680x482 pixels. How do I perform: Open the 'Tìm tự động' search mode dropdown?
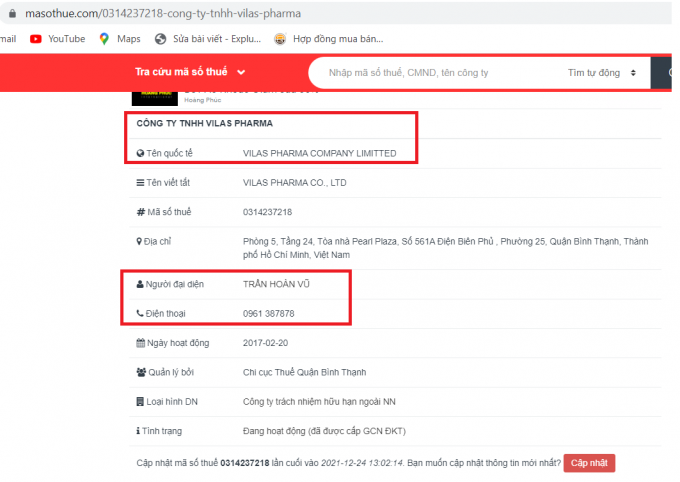[602, 73]
